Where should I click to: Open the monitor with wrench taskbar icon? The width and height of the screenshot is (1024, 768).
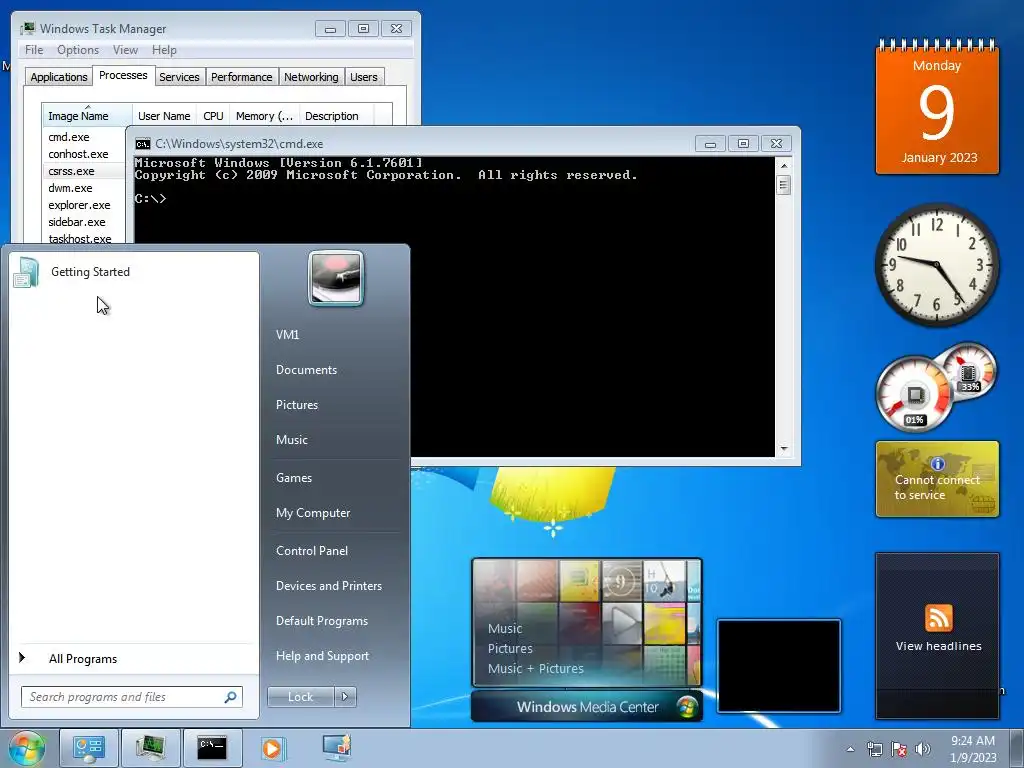pos(337,748)
